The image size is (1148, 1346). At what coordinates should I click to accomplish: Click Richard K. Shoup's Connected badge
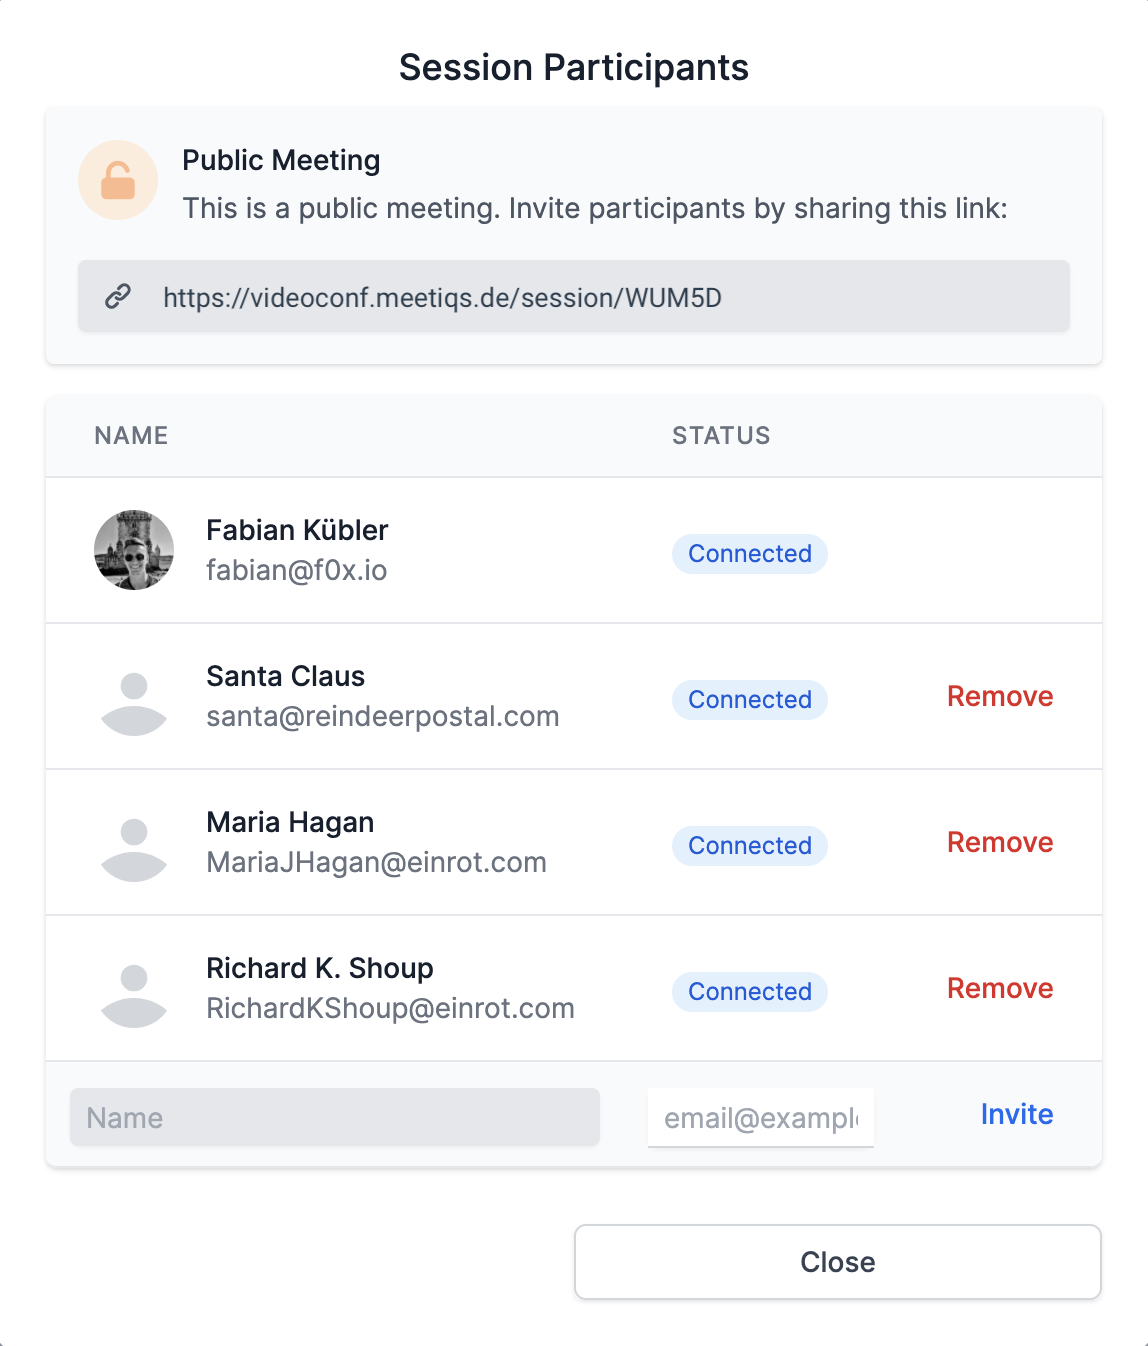click(750, 992)
